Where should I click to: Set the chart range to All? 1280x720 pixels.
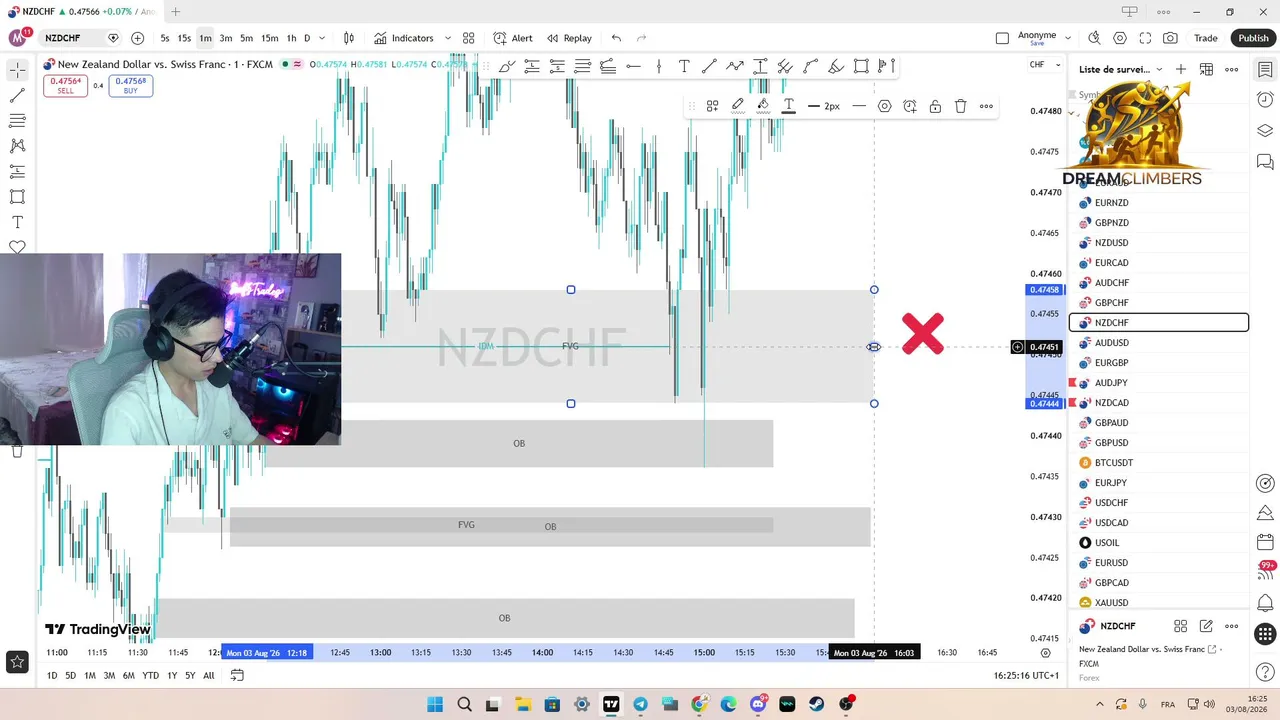[208, 676]
